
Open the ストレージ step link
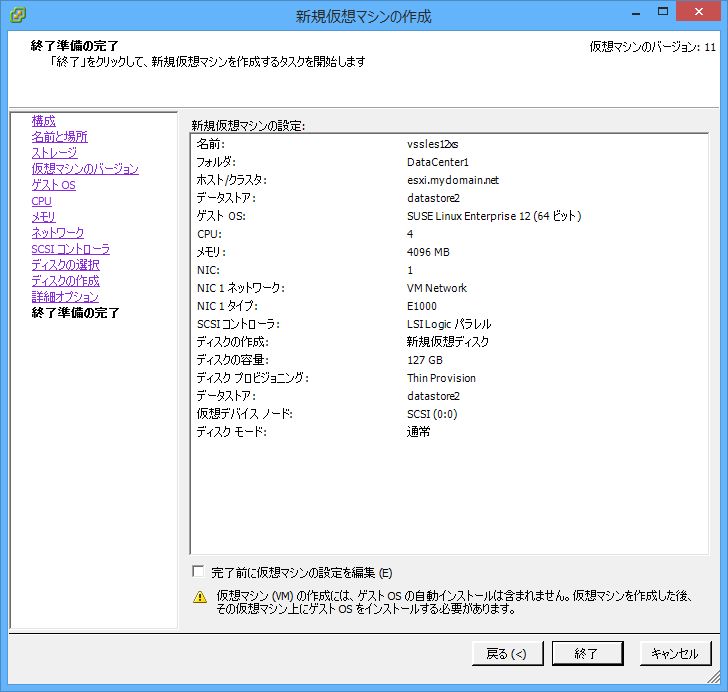pyautogui.click(x=54, y=153)
